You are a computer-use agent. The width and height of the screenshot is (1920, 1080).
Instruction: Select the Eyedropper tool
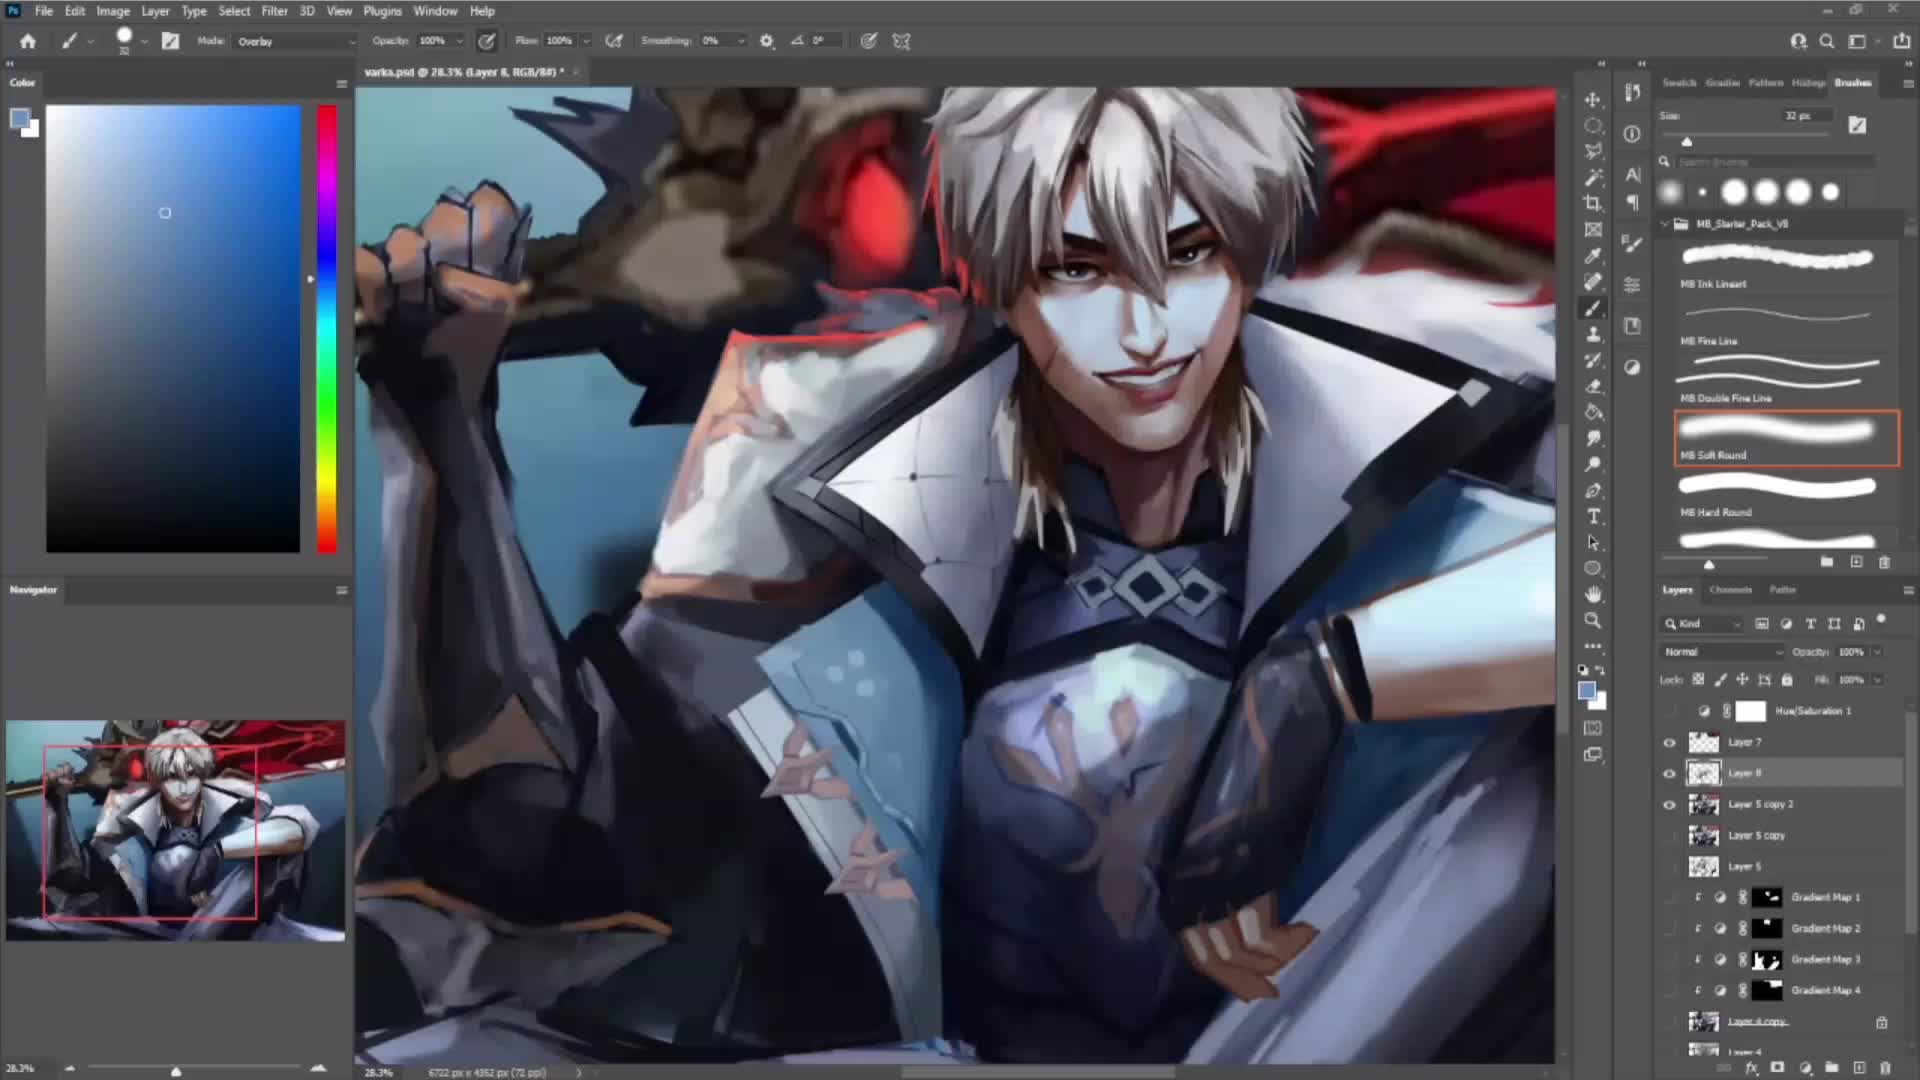click(x=1593, y=256)
